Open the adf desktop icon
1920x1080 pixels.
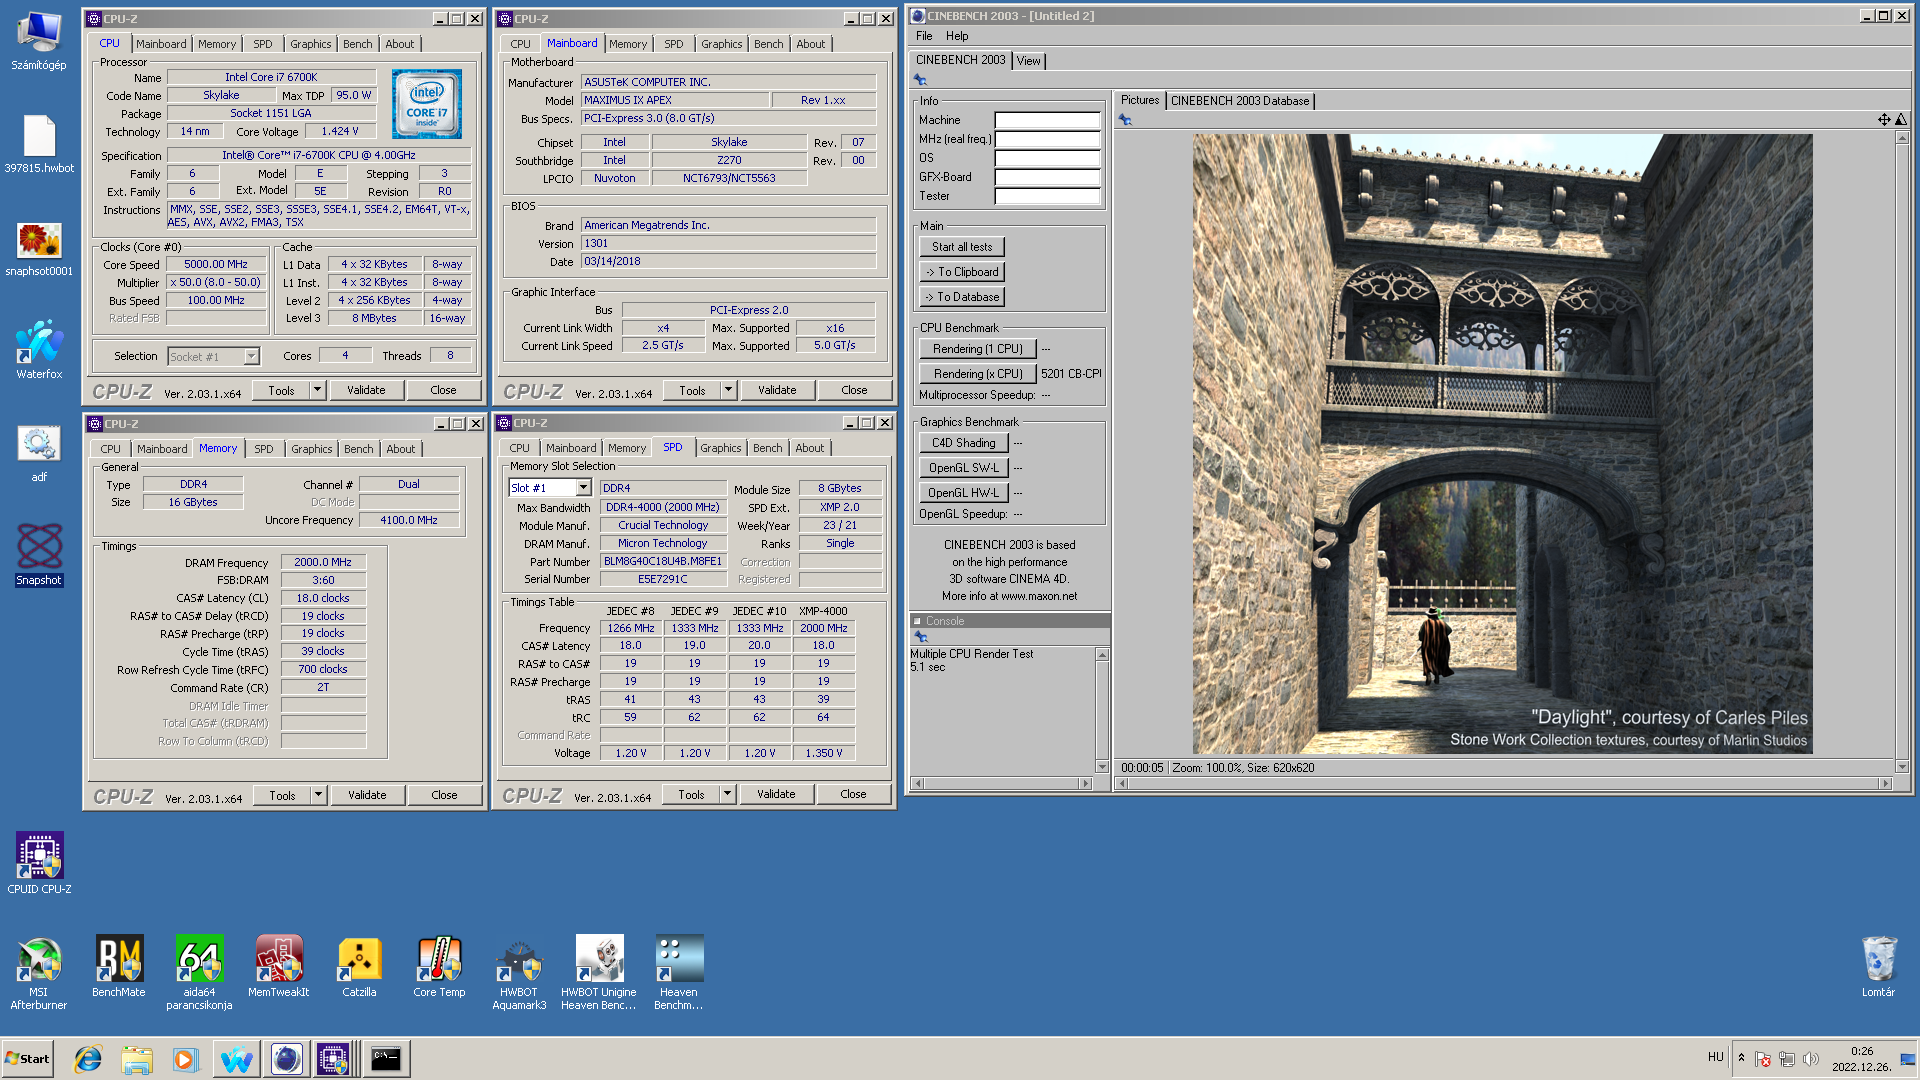39,453
